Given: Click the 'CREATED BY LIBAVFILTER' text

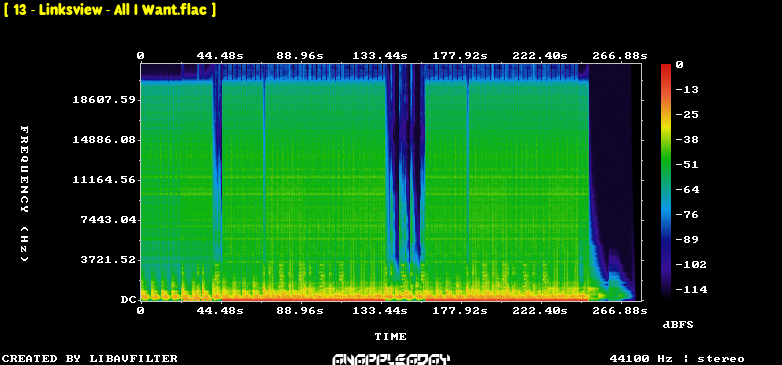Looking at the screenshot, I should (x=90, y=359).
